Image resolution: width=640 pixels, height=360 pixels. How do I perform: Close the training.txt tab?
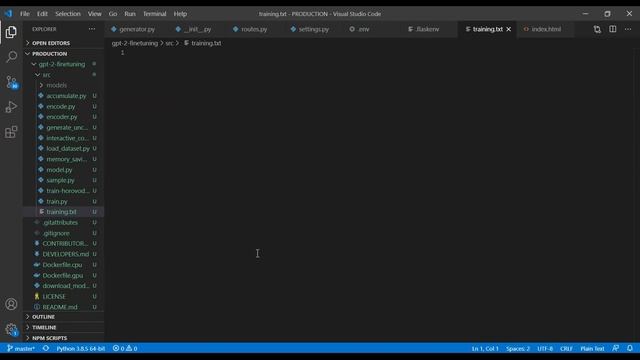[x=509, y=29]
